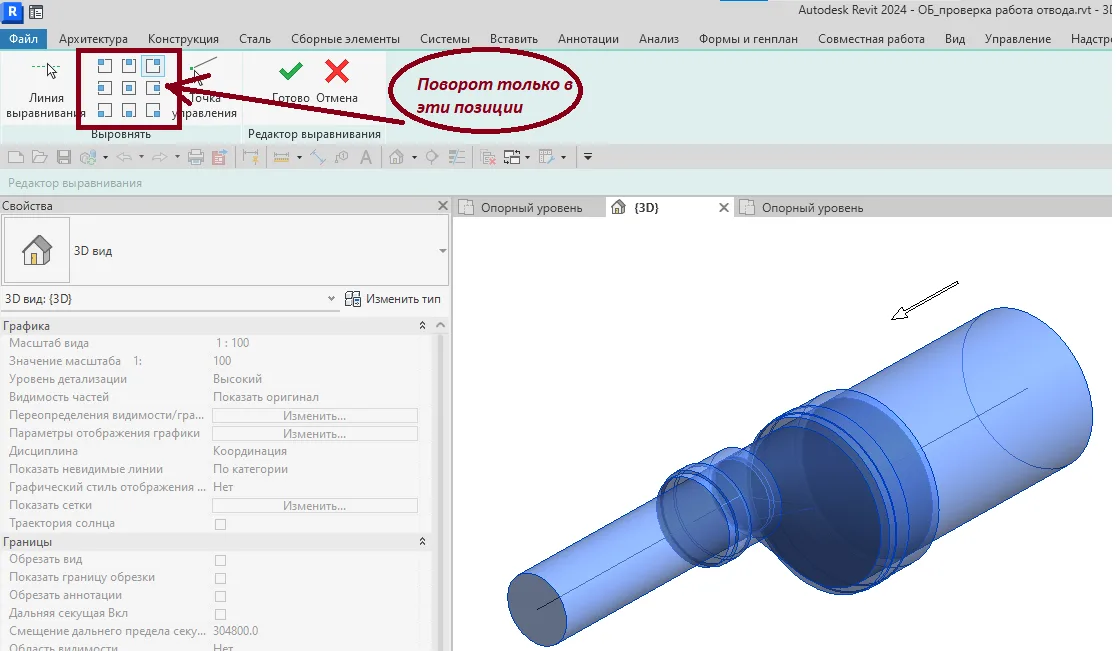Click the Revit application logo

click(x=11, y=12)
